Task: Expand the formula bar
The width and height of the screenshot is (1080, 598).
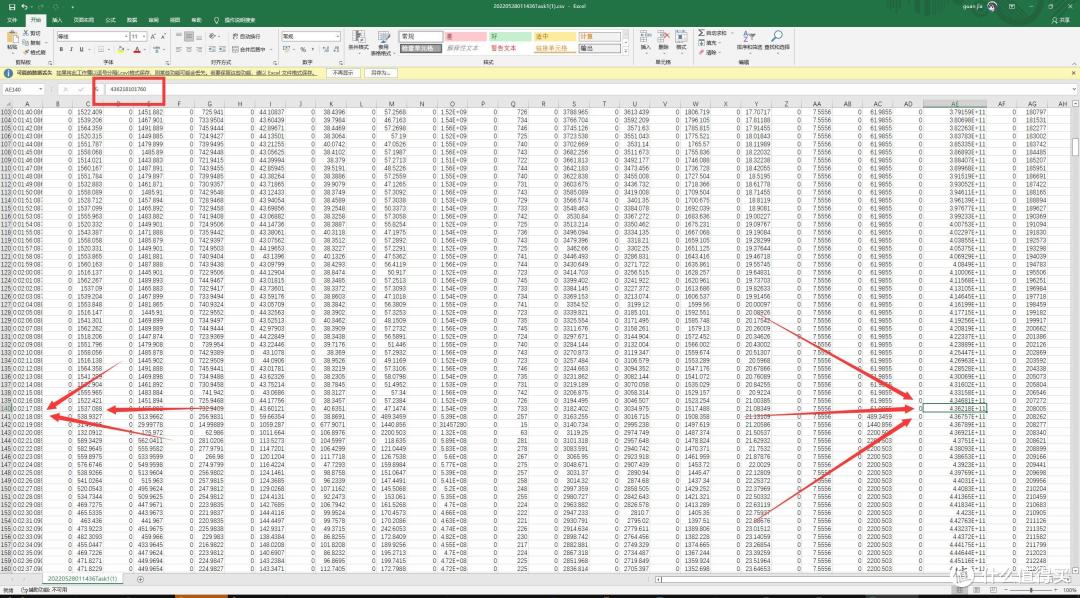Action: 1073,90
